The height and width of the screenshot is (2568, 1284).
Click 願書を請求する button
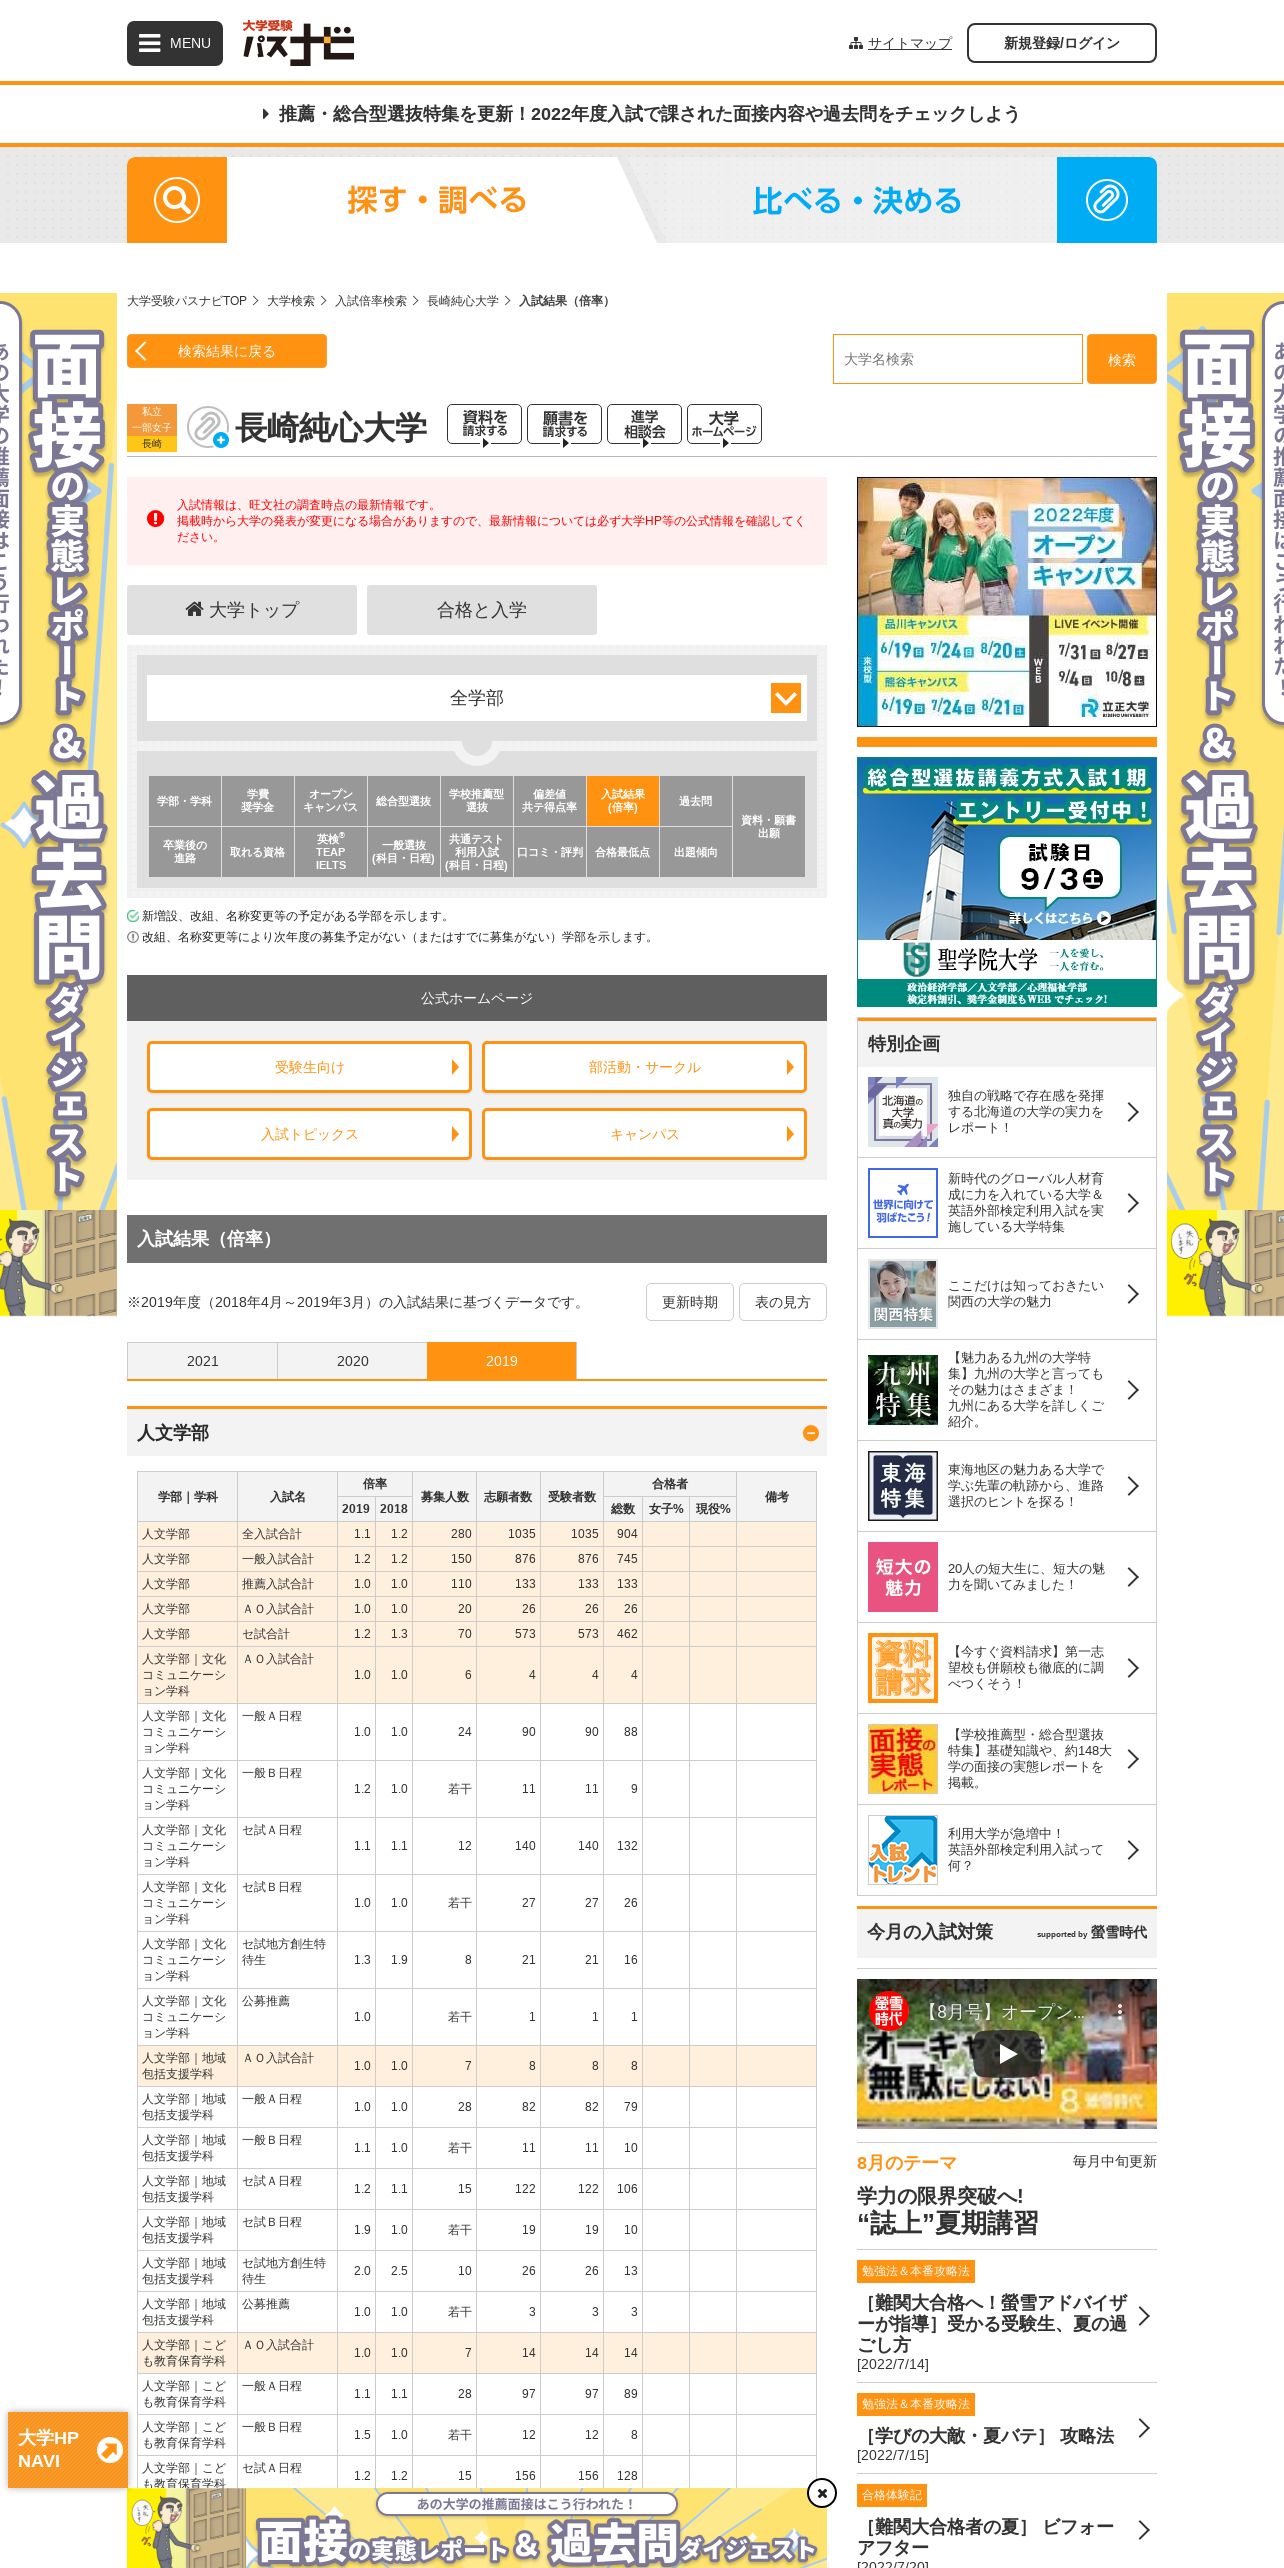[565, 424]
